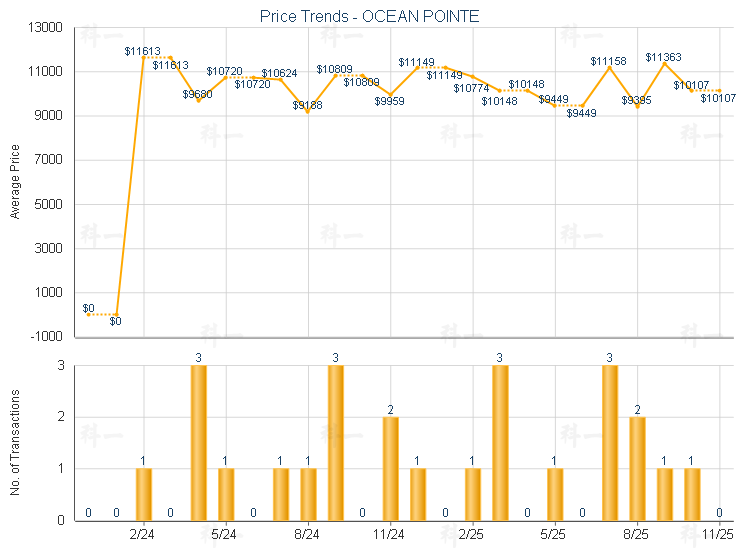Screen dimensions: 740x550
Task: Click the $10624 price data point
Action: [x=280, y=79]
